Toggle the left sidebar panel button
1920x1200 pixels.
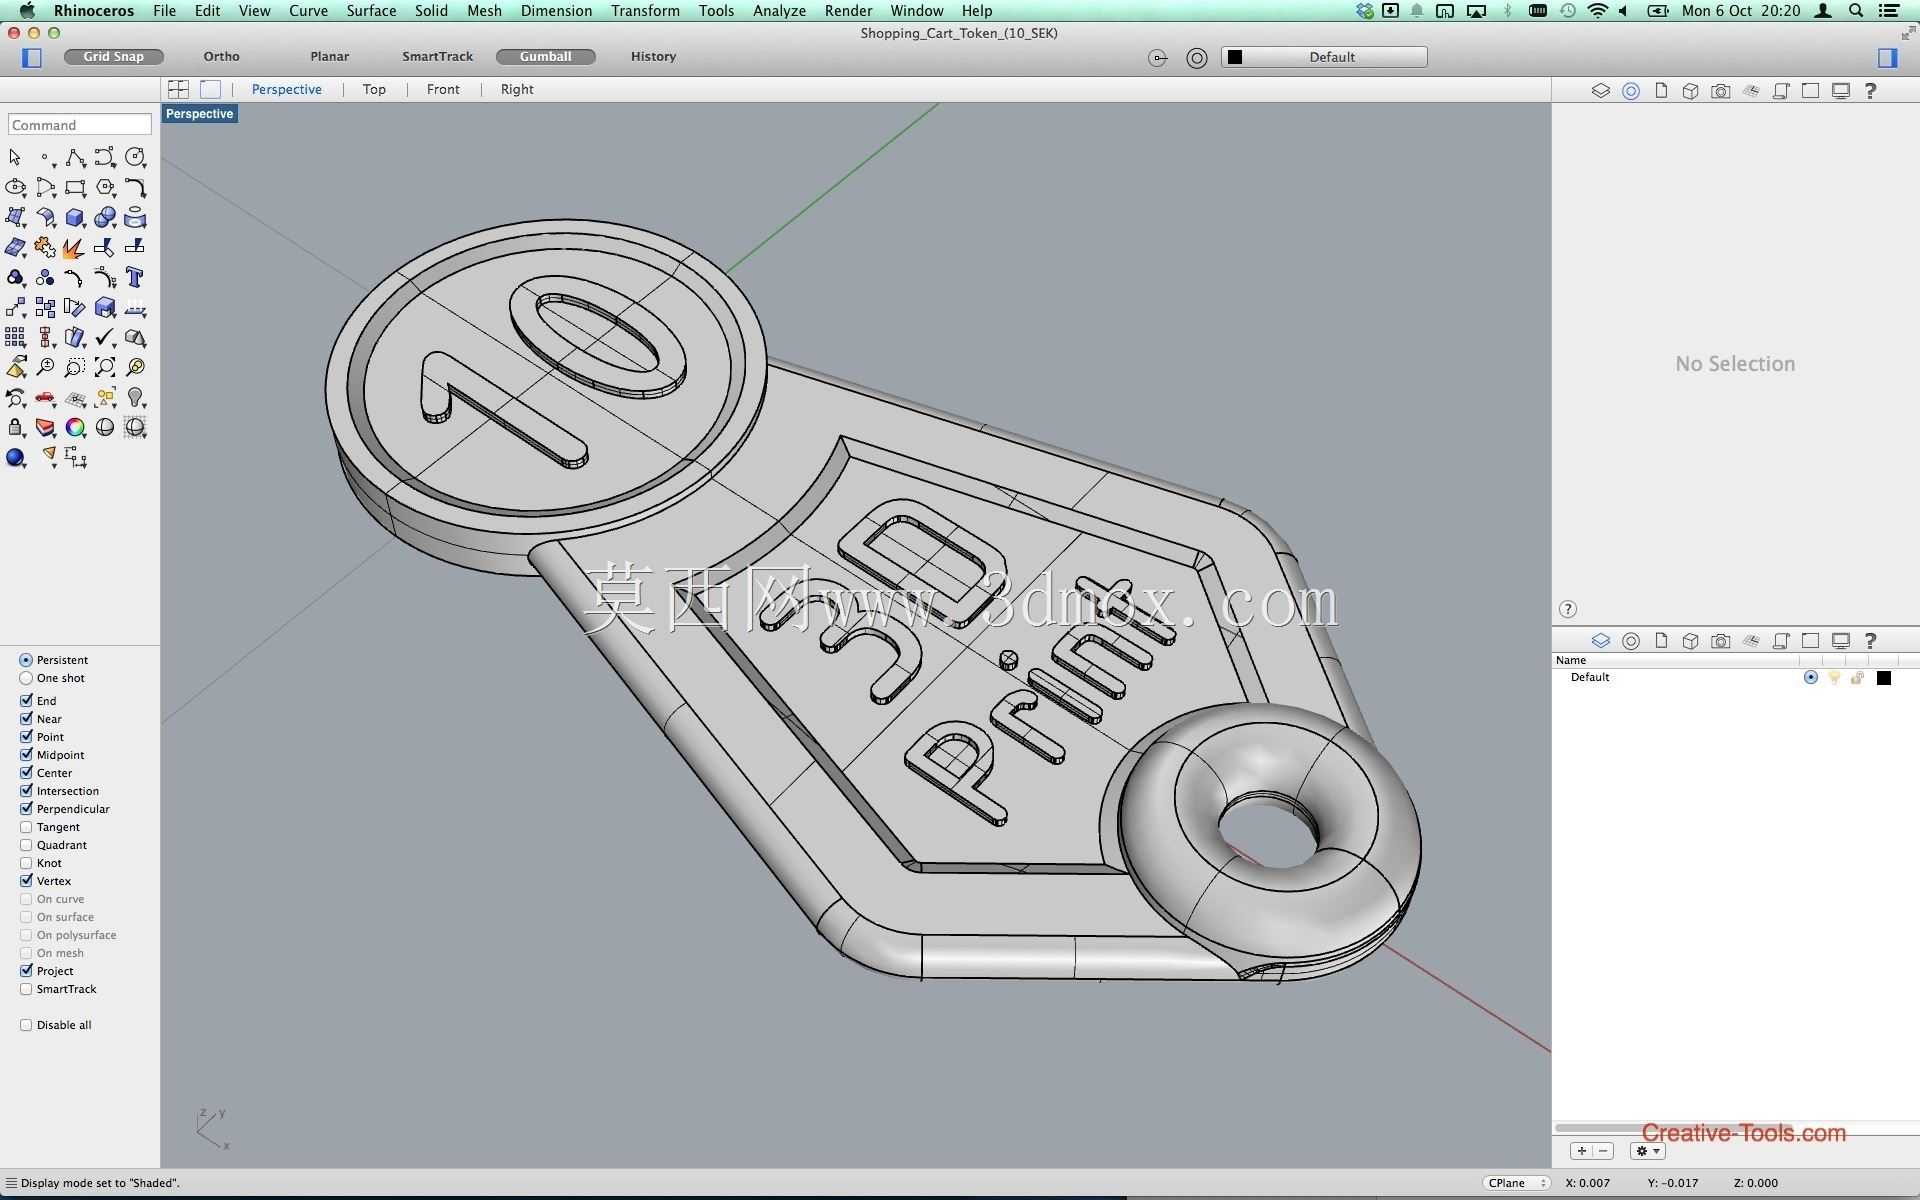click(x=32, y=57)
